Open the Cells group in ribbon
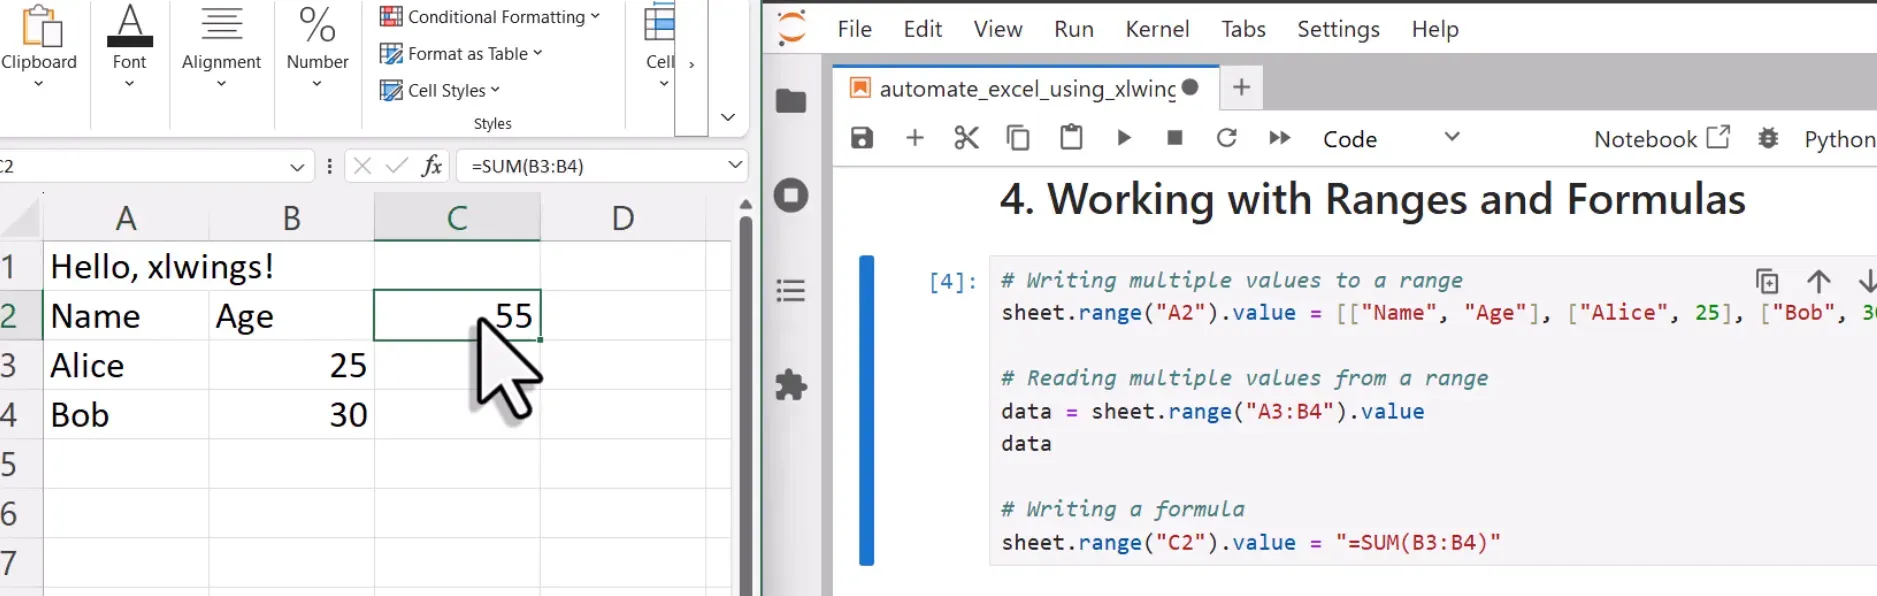Screen dimensions: 1877x596 pyautogui.click(x=660, y=45)
